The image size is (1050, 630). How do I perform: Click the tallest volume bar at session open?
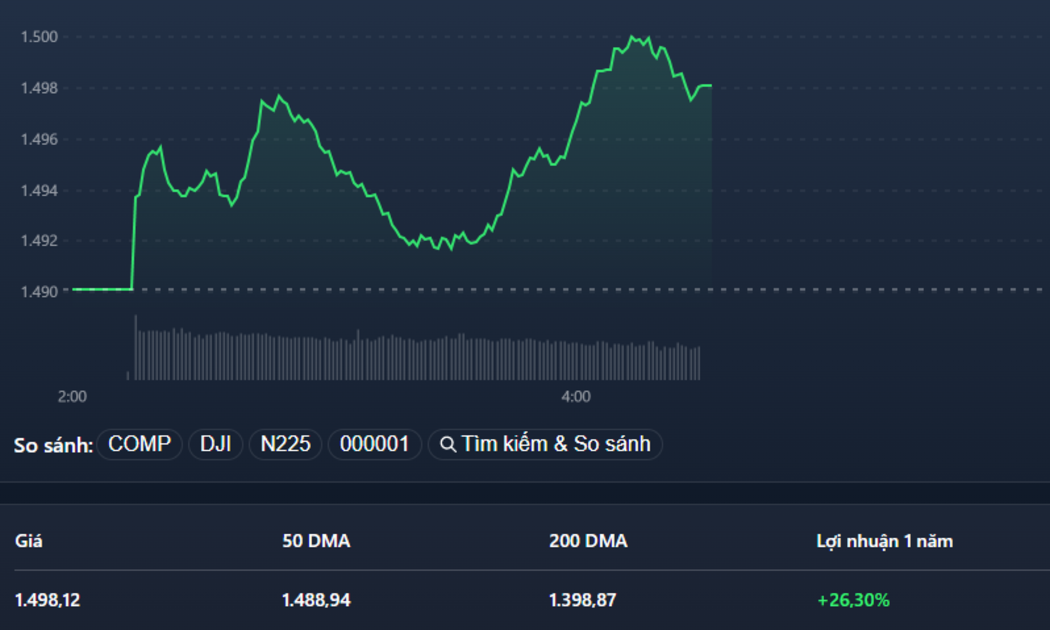click(135, 347)
